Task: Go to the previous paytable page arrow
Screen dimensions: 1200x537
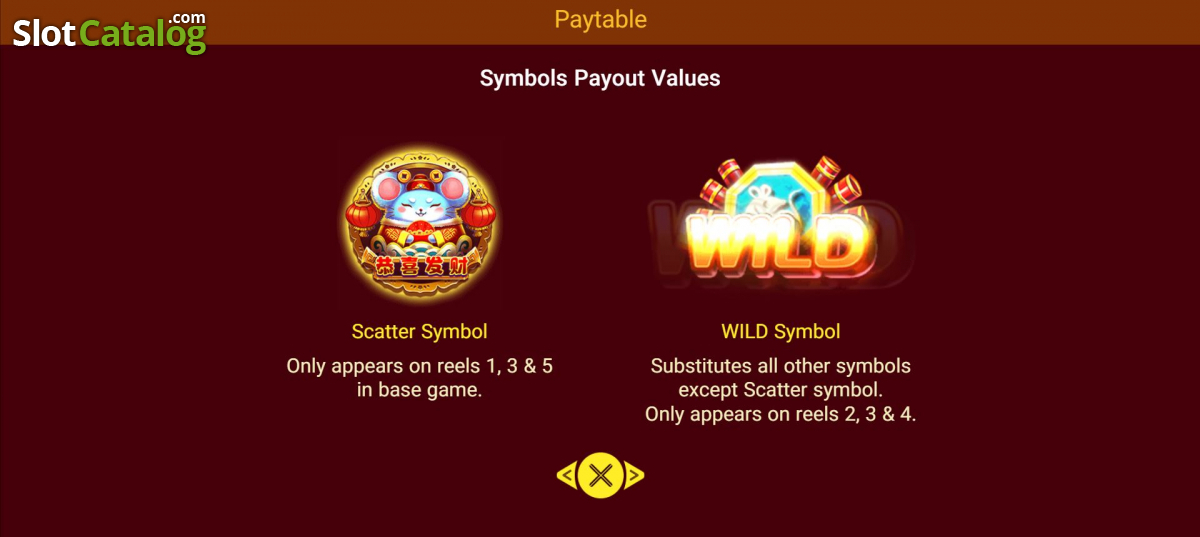Action: tap(566, 476)
